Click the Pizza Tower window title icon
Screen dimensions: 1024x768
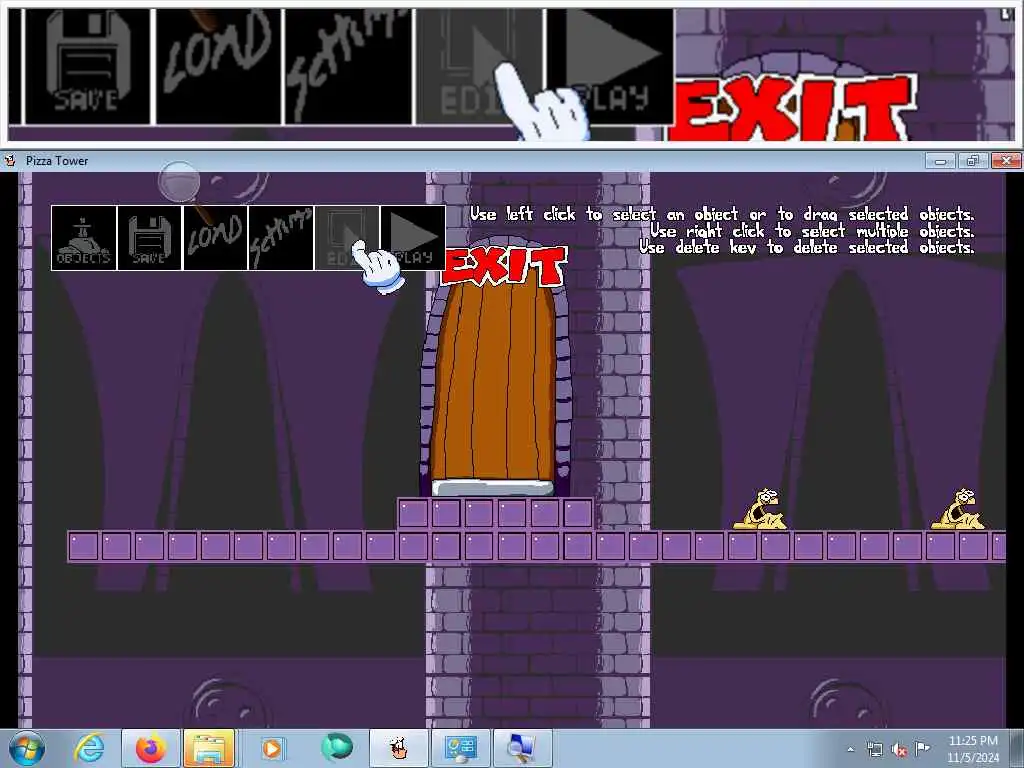(x=10, y=160)
